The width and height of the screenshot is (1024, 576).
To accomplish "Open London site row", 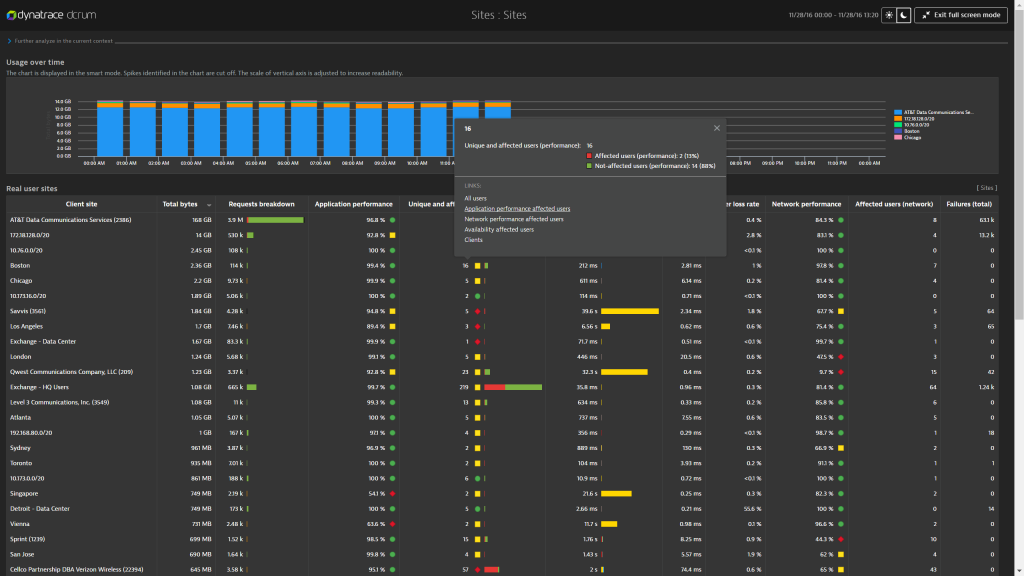I will pyautogui.click(x=20, y=357).
